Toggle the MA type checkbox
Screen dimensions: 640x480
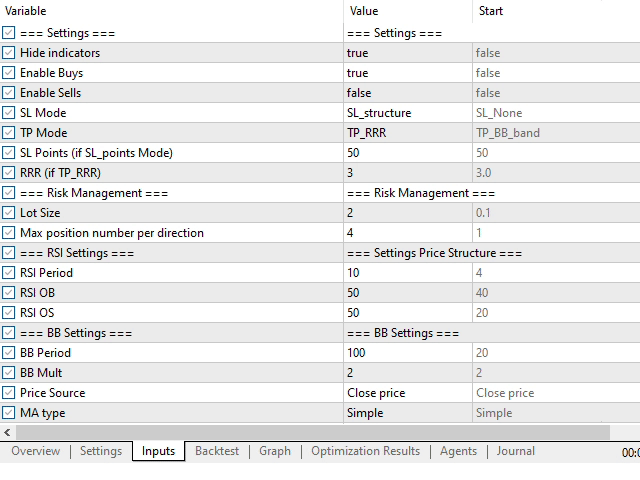pyautogui.click(x=9, y=413)
